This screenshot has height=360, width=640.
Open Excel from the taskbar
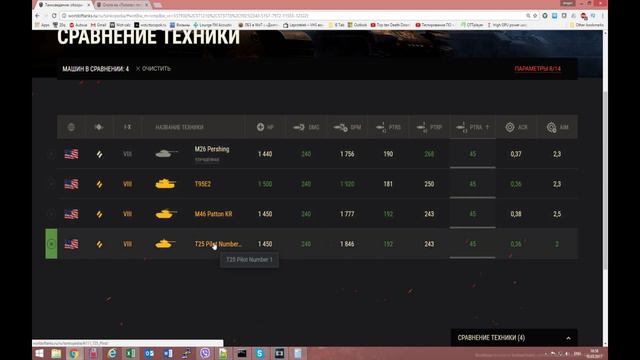click(x=130, y=353)
